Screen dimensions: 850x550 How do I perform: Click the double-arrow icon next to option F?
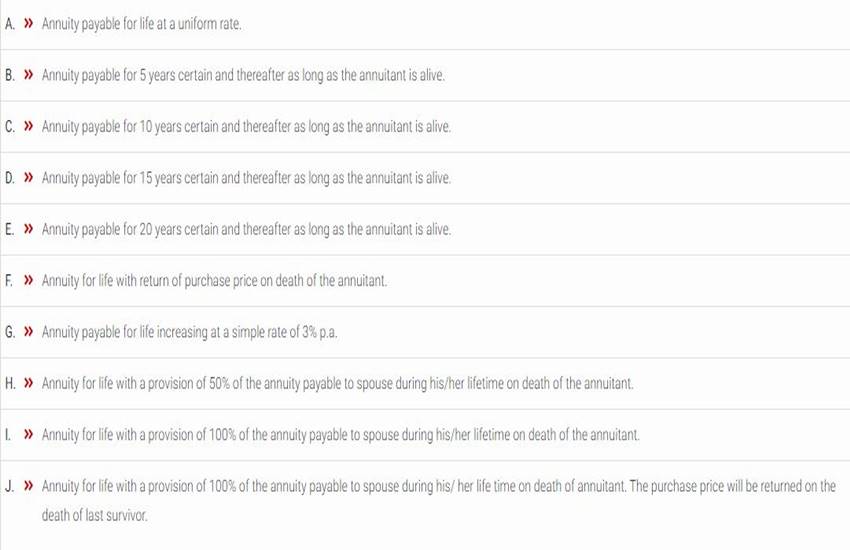tap(28, 281)
